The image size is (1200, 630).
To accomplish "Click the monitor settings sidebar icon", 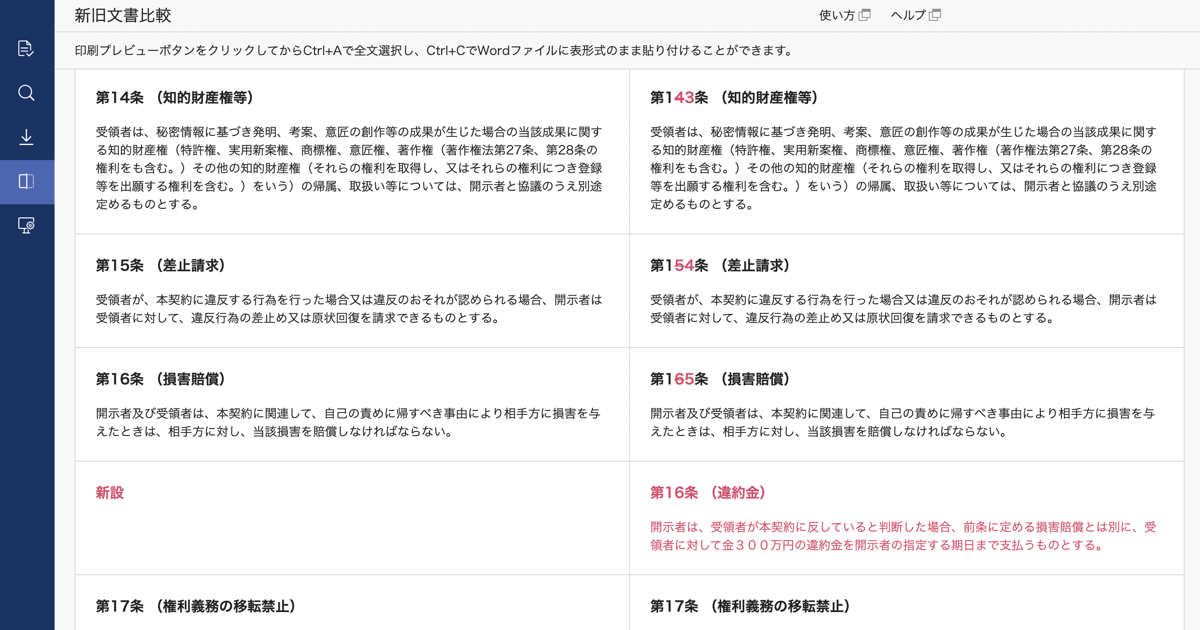I will point(26,226).
